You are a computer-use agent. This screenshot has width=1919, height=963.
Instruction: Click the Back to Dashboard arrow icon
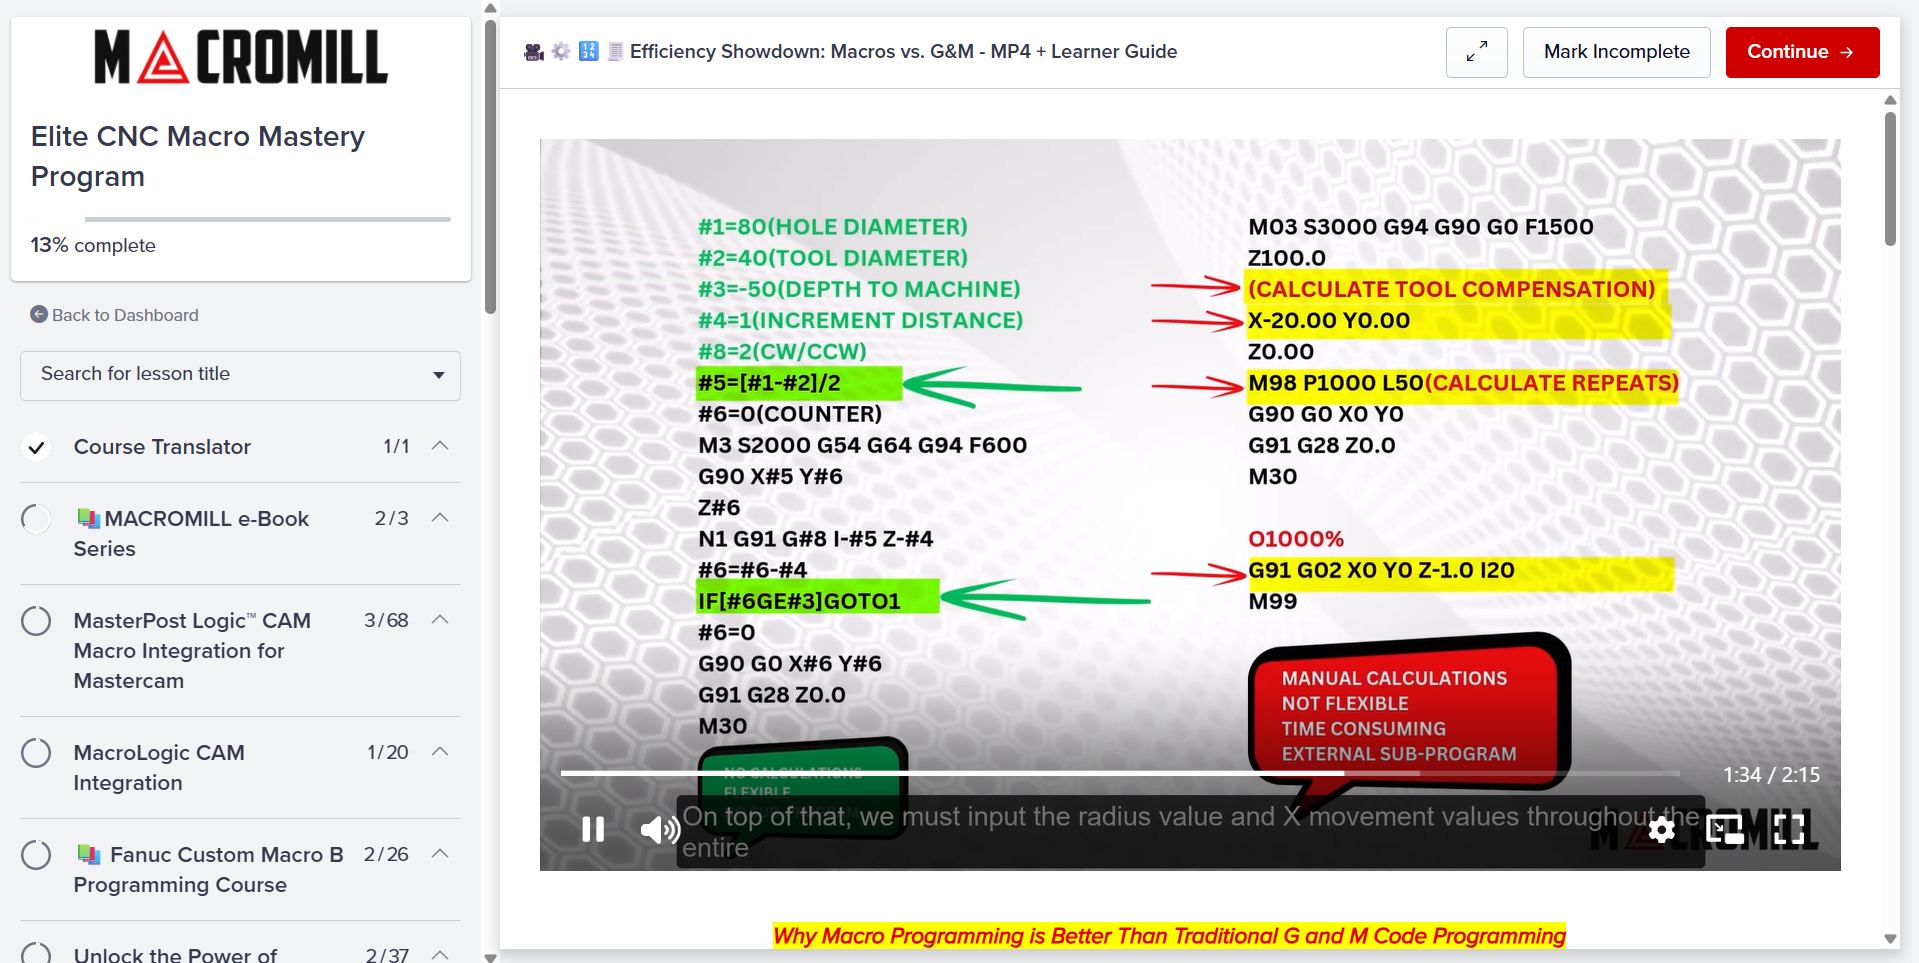click(39, 314)
